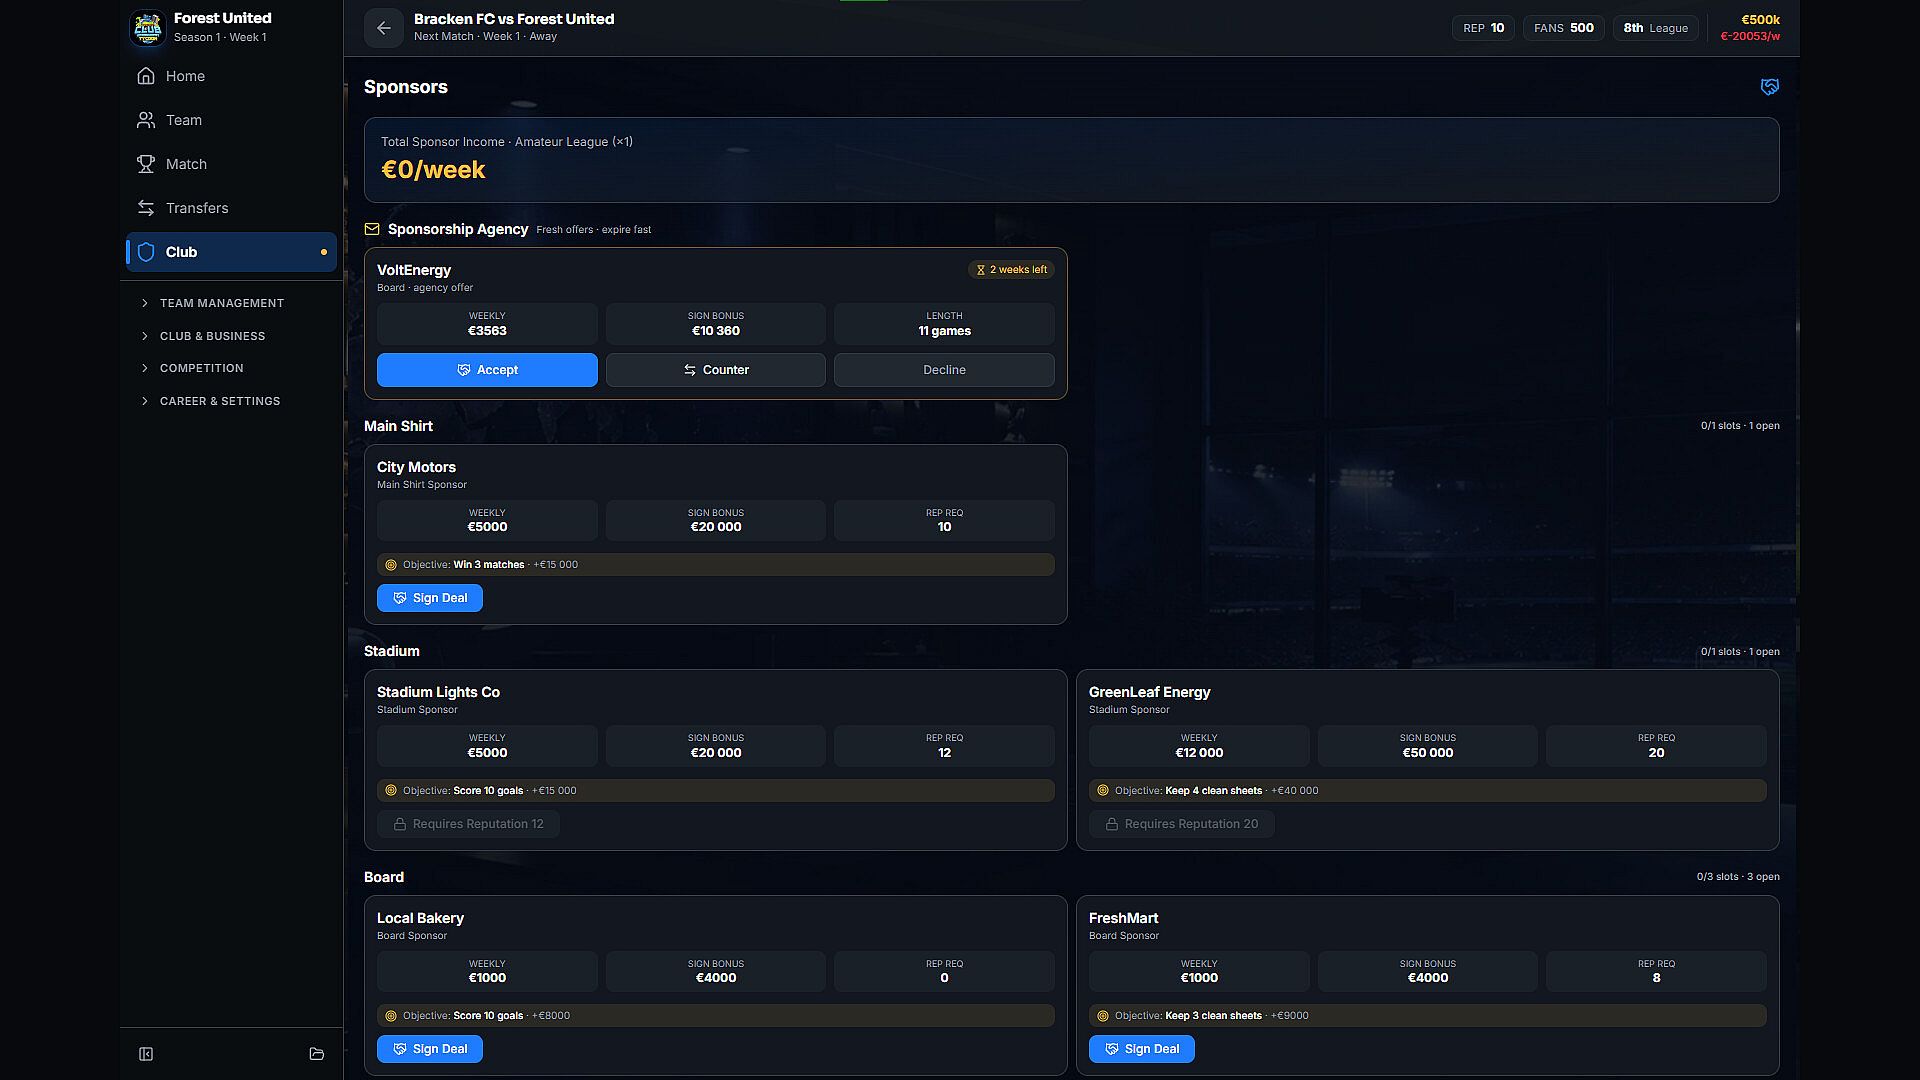Viewport: 1920px width, 1080px height.
Task: Click the City Motors rep req 10 value
Action: 944,527
